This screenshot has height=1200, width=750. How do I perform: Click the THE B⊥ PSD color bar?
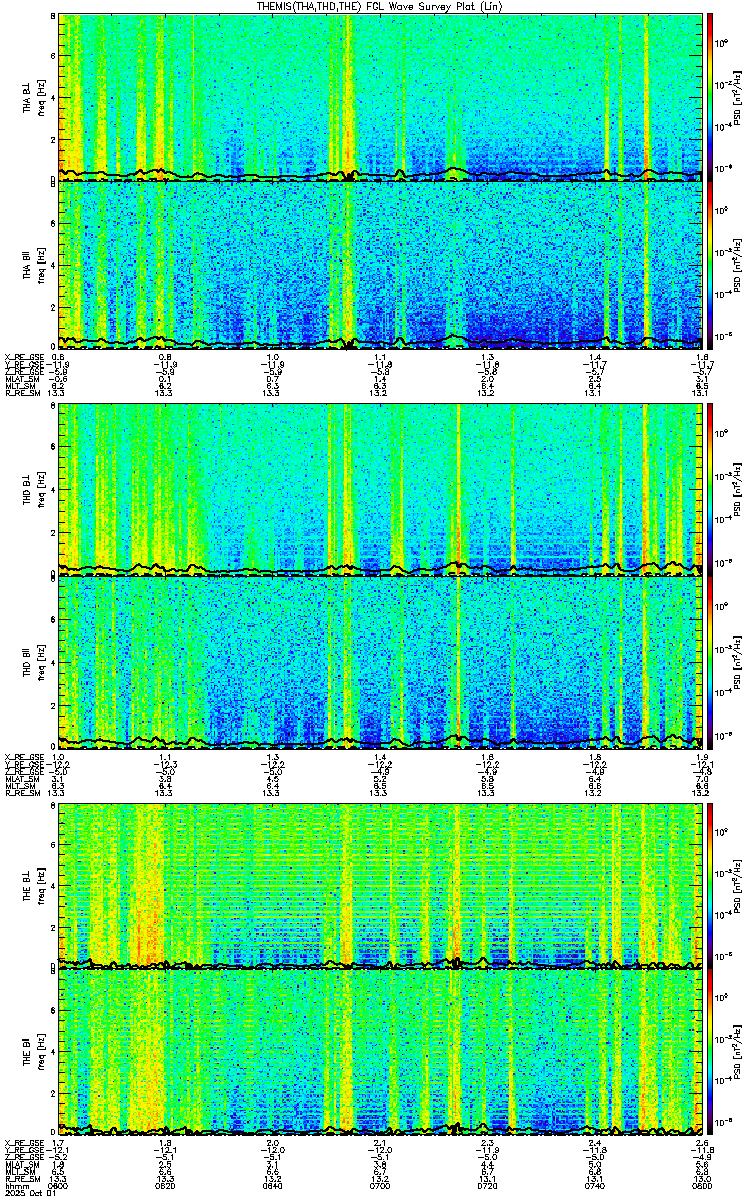pyautogui.click(x=710, y=885)
